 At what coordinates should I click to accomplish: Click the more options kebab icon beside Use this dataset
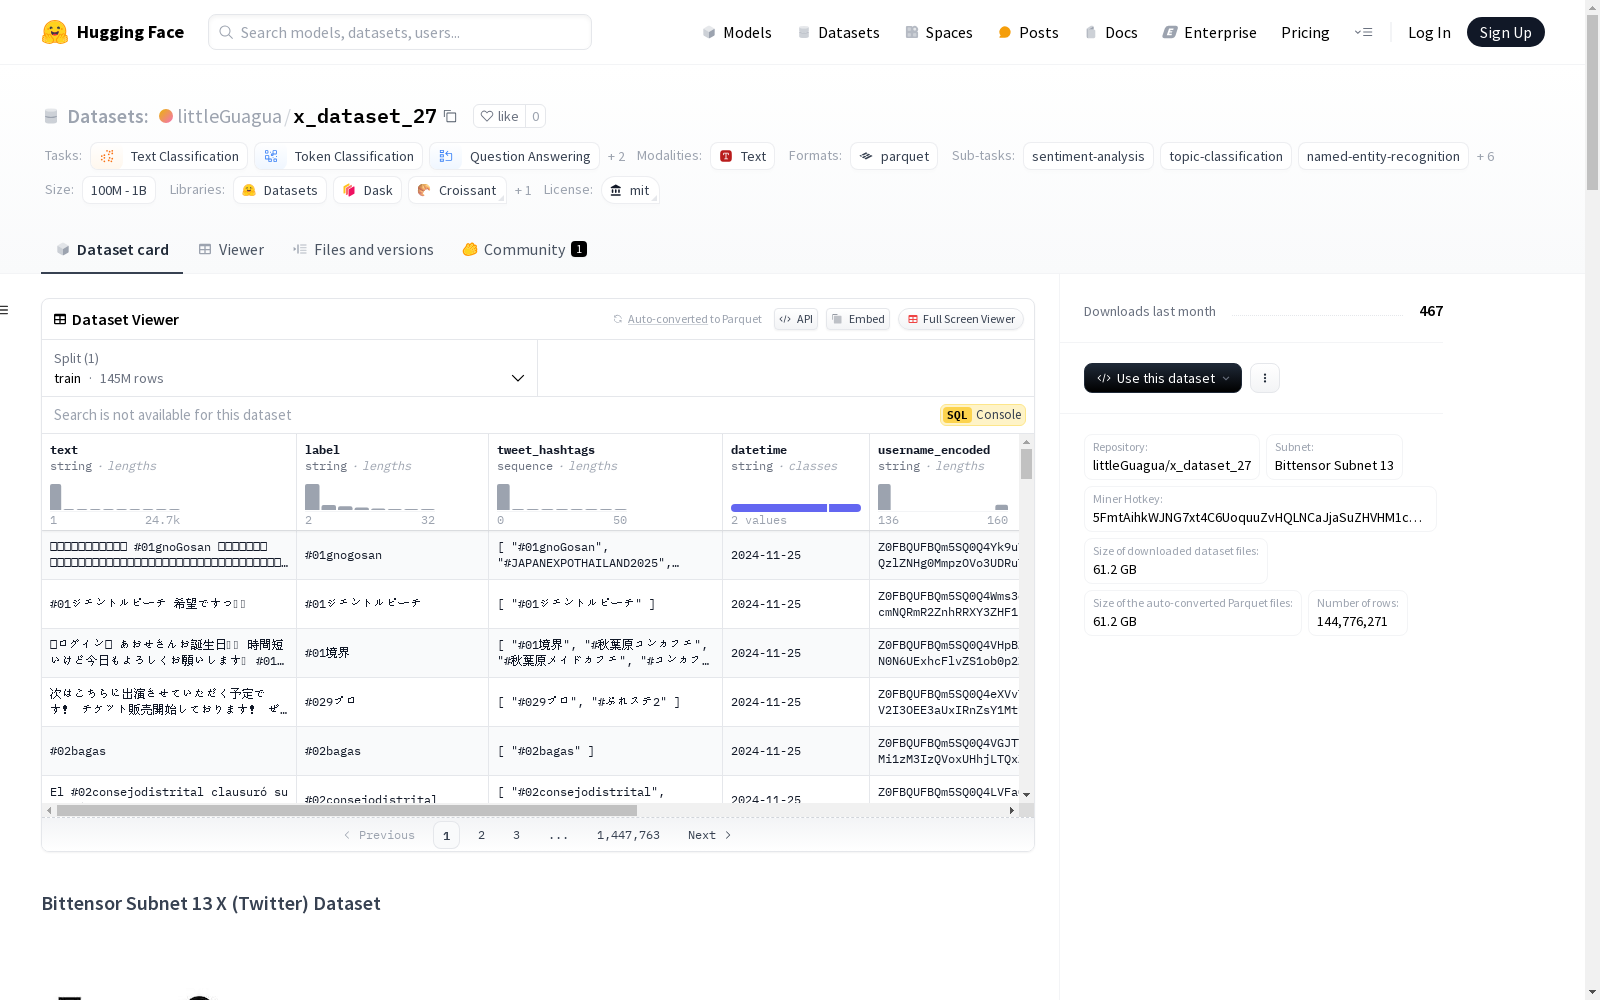click(1265, 378)
